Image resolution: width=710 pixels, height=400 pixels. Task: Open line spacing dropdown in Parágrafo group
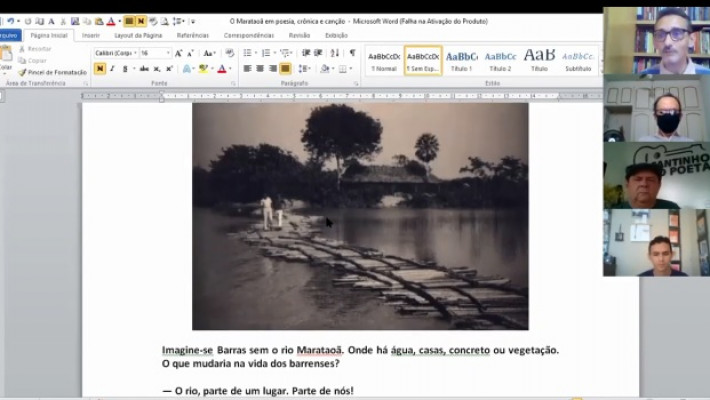304,69
